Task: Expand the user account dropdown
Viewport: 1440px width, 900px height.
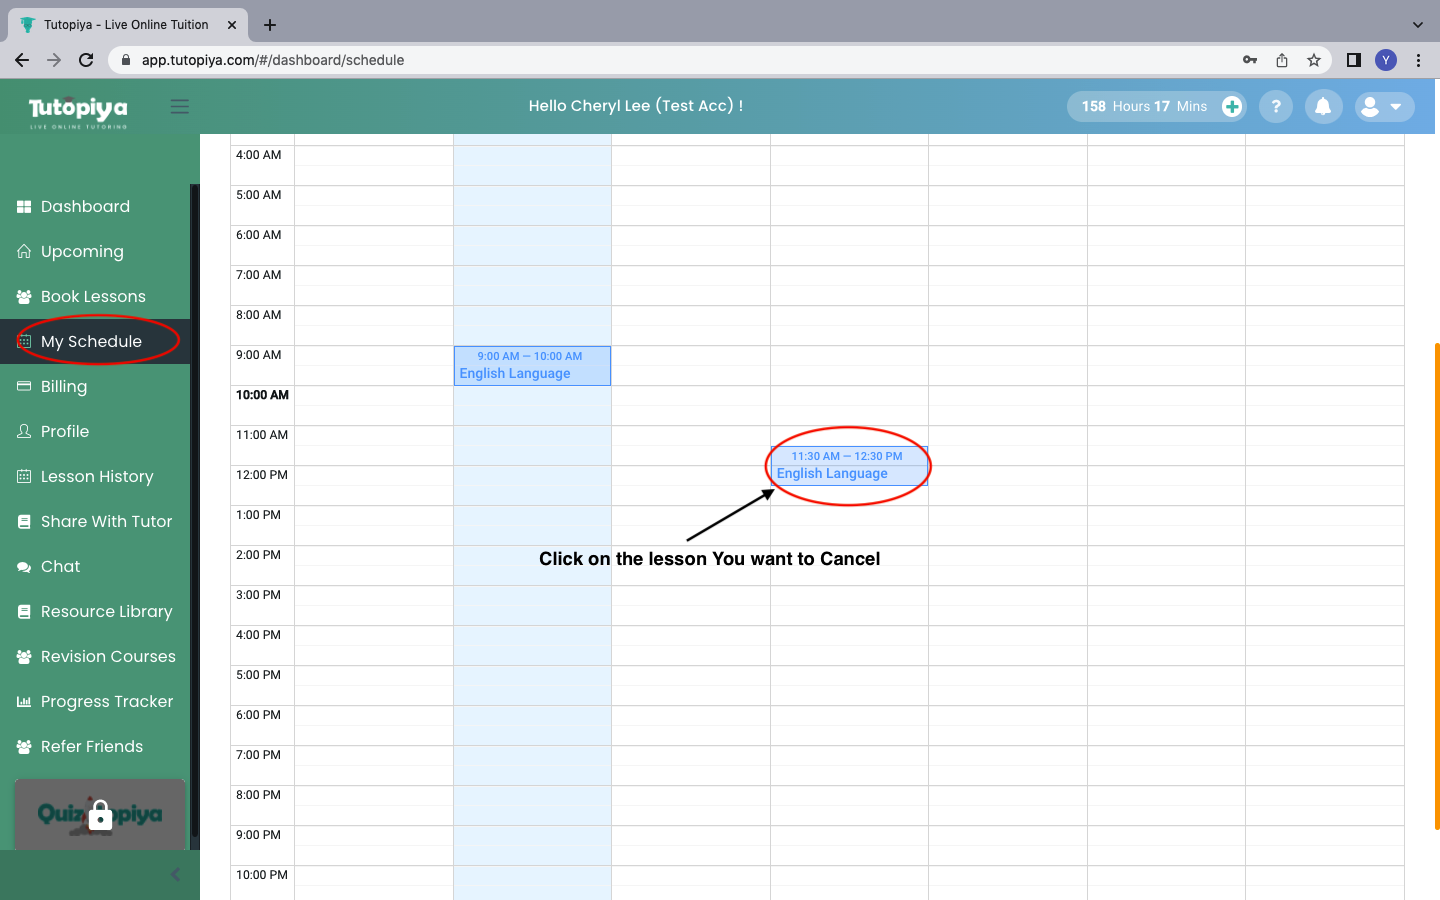Action: click(1384, 107)
